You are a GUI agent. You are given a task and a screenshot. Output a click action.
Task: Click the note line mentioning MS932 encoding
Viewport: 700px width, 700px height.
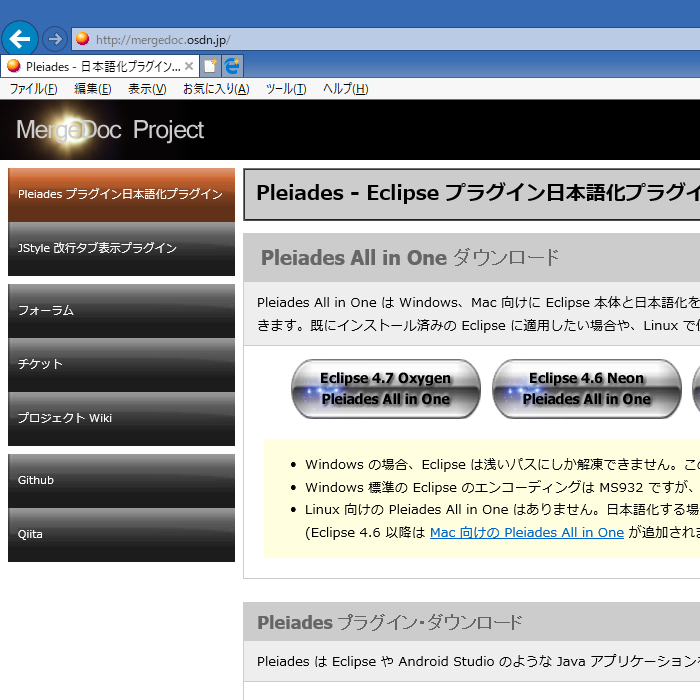coord(502,487)
